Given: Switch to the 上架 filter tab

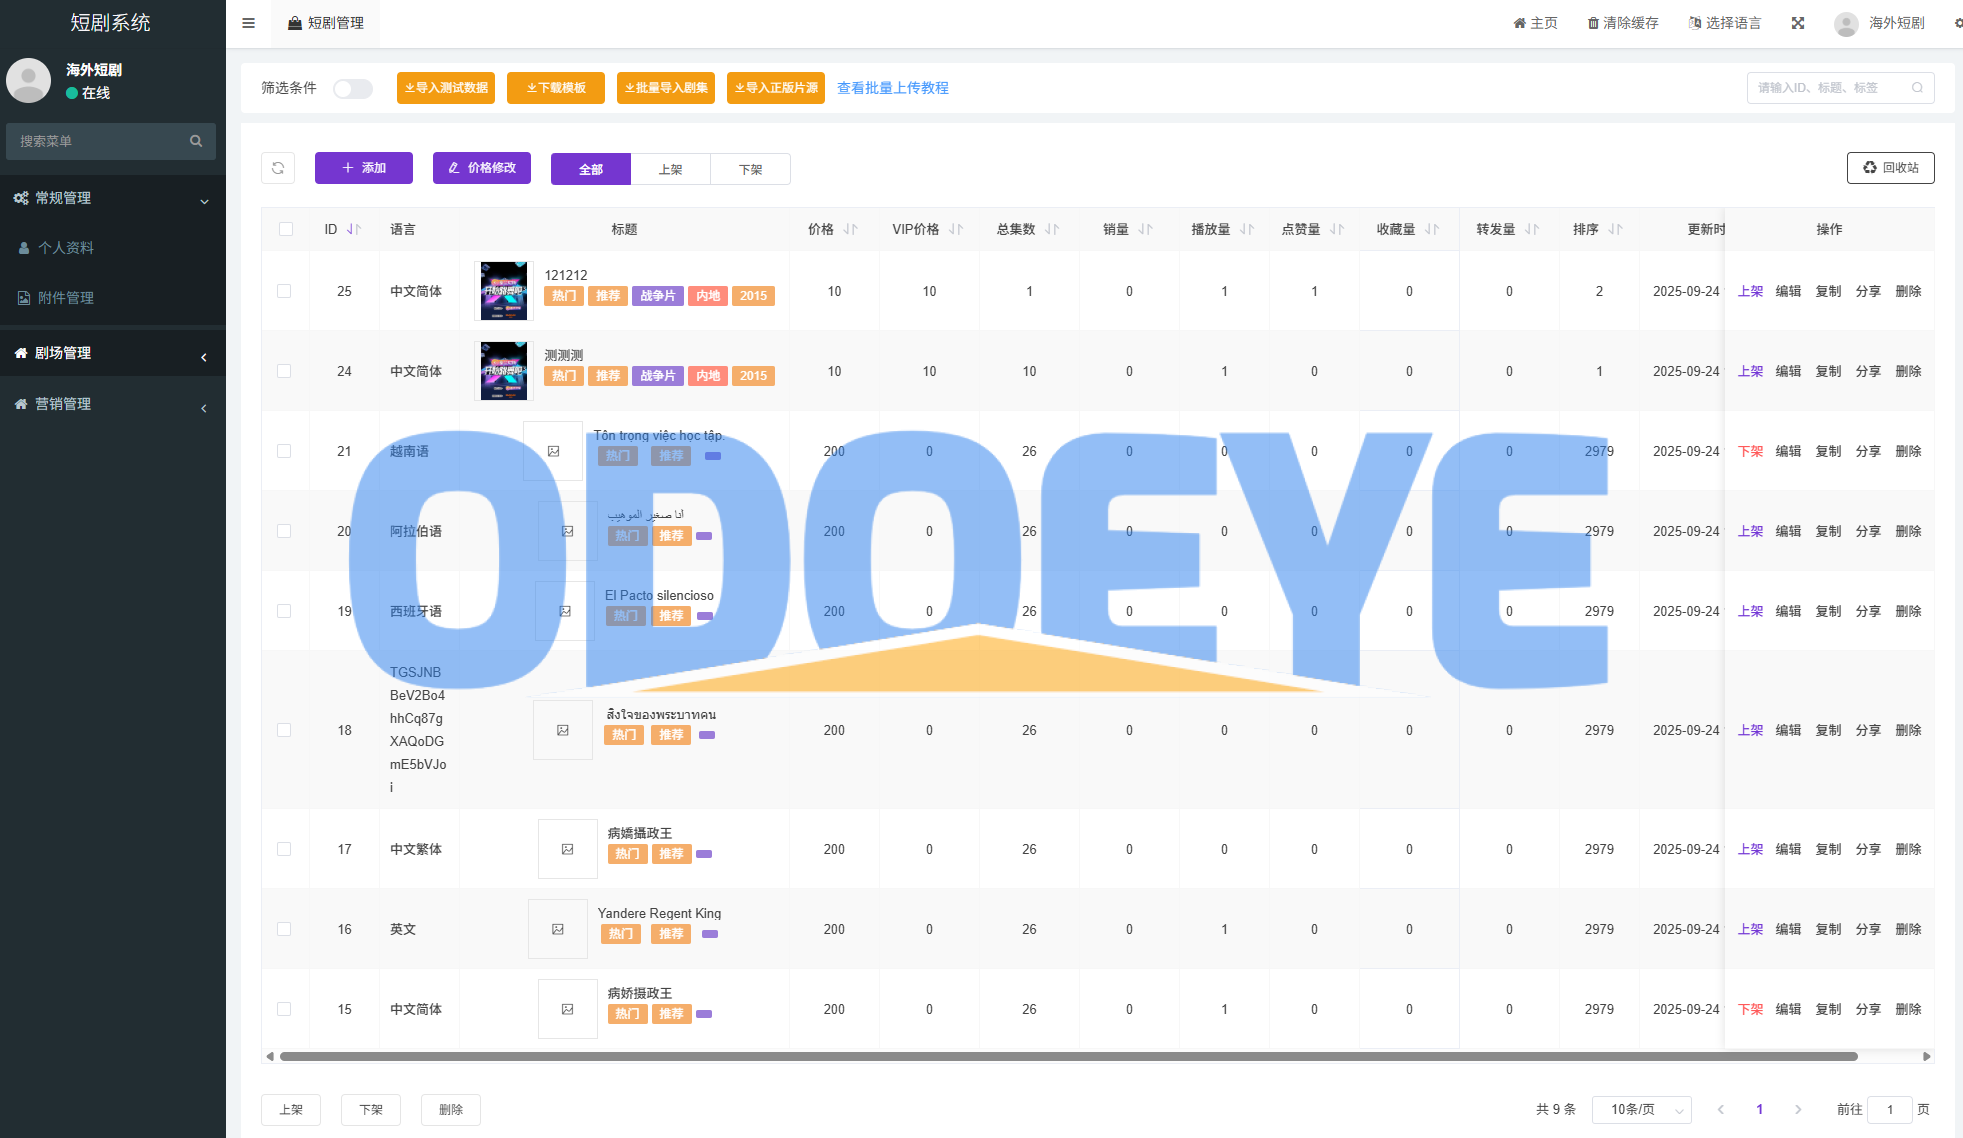Looking at the screenshot, I should pos(670,169).
